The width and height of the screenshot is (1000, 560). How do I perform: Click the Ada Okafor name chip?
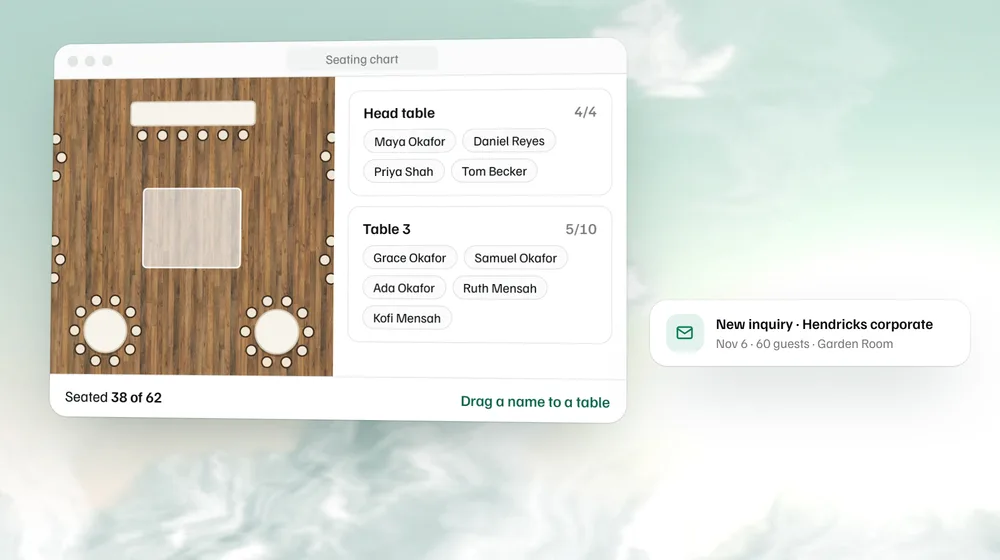tap(404, 288)
